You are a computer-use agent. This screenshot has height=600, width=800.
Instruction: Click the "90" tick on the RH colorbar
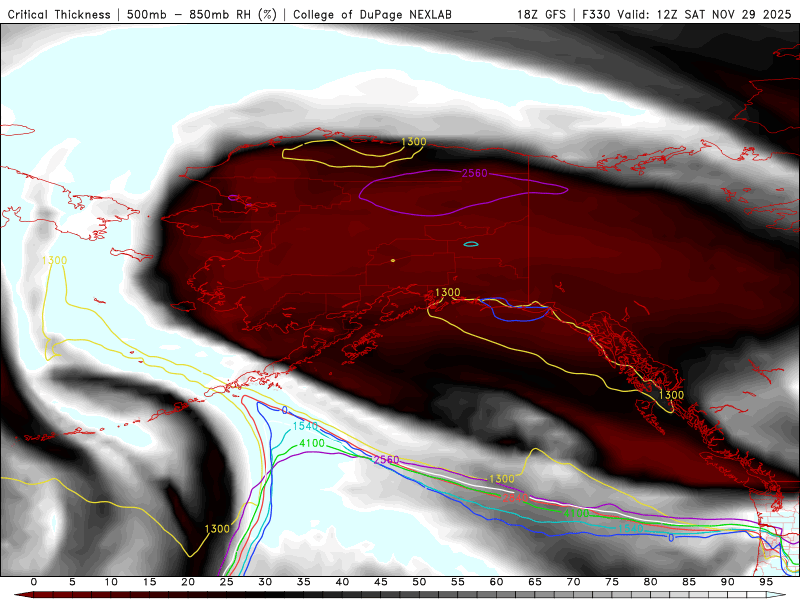coord(727,582)
